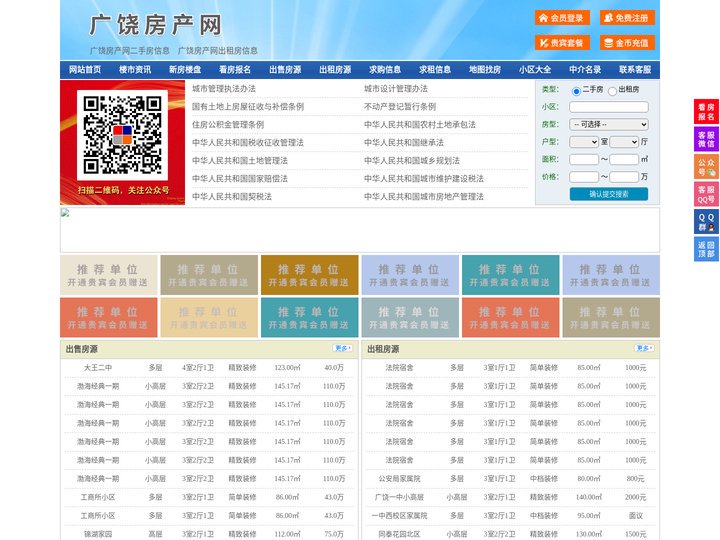The image size is (720, 540).
Task: Open 联系客服 navigation item
Action: 635,70
